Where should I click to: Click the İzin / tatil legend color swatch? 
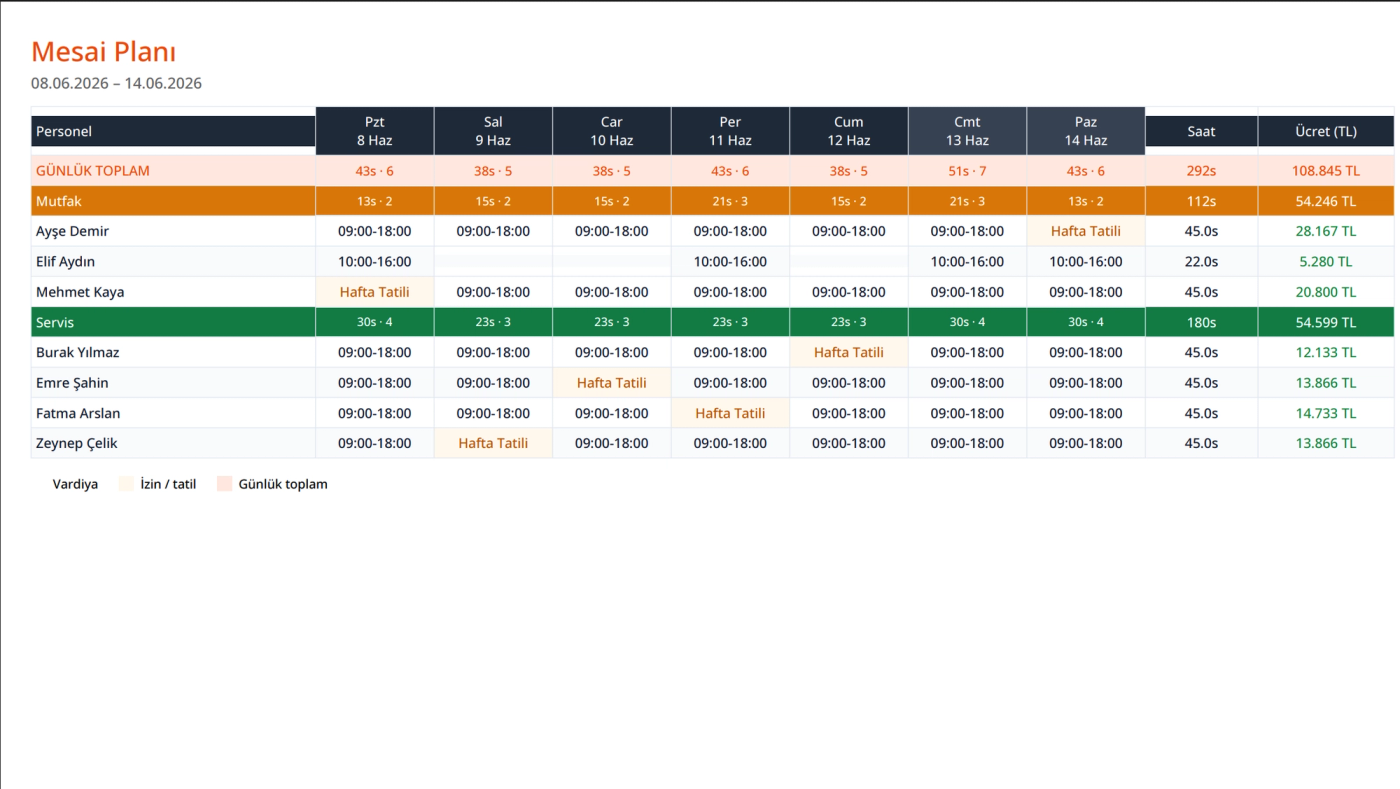click(x=126, y=484)
